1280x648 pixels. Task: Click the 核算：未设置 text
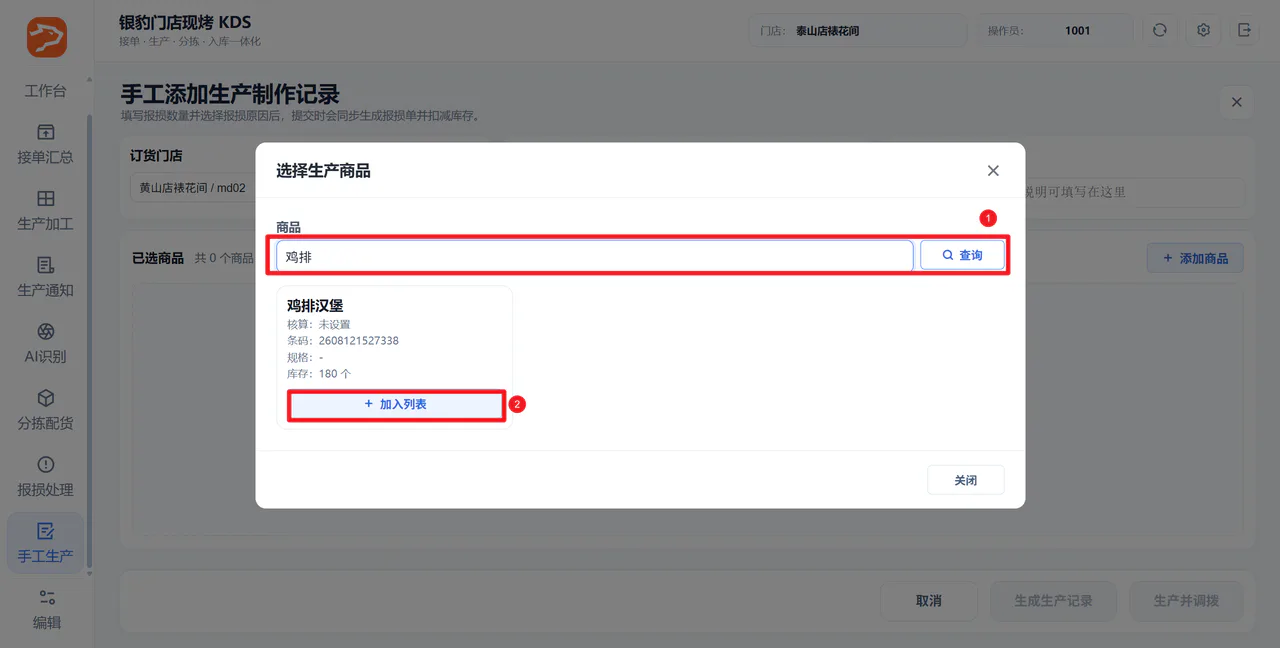click(319, 325)
